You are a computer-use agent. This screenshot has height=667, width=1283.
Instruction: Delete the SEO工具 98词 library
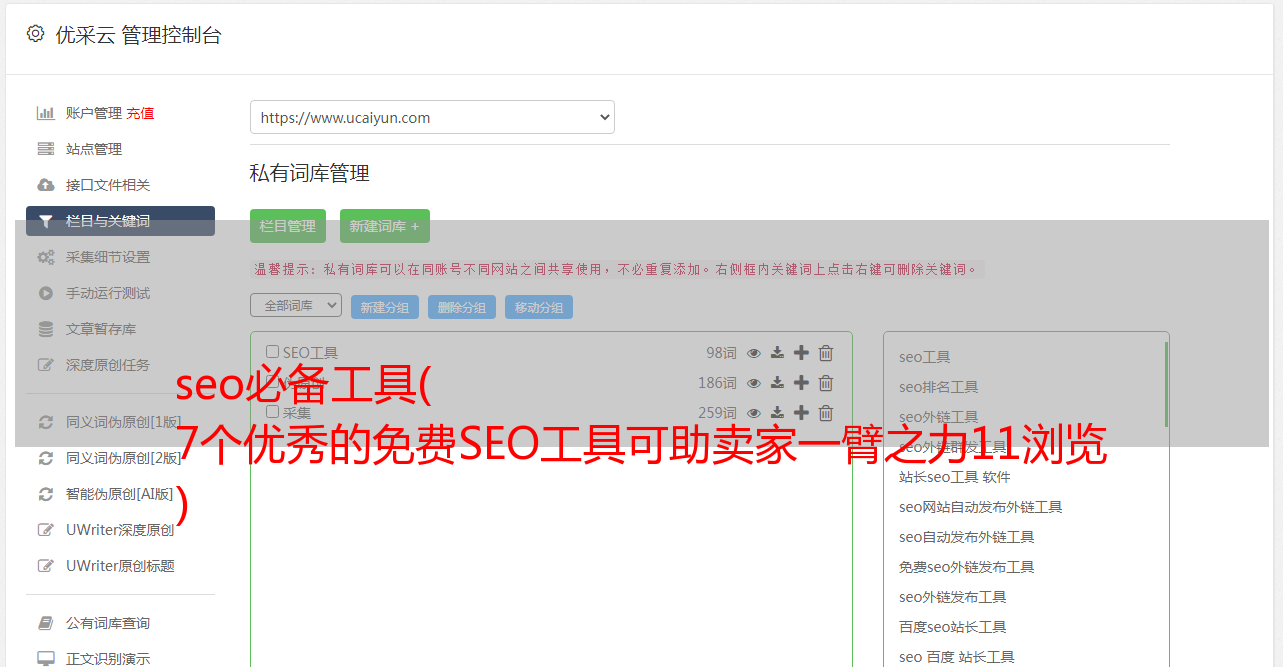(826, 353)
